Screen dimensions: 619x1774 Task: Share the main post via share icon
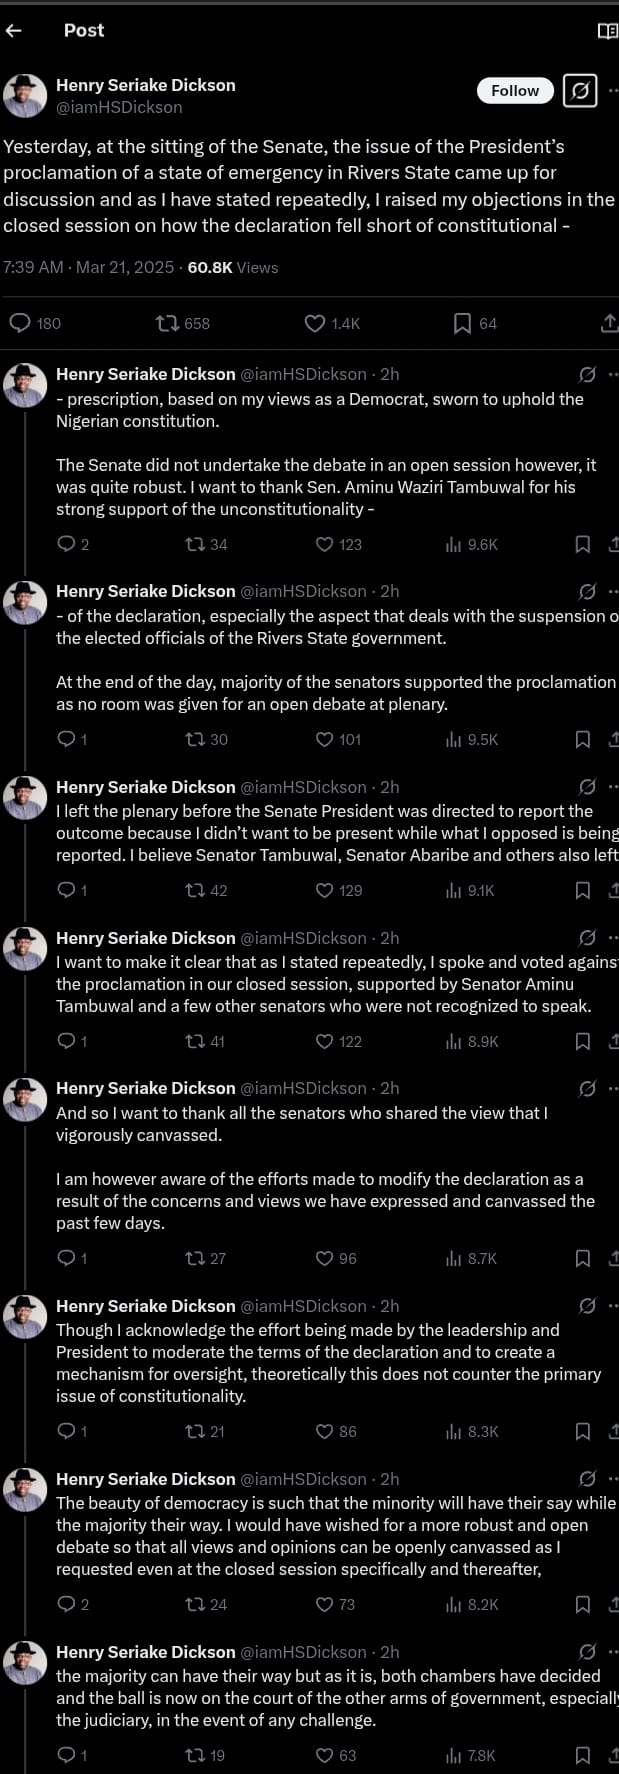pyautogui.click(x=608, y=323)
